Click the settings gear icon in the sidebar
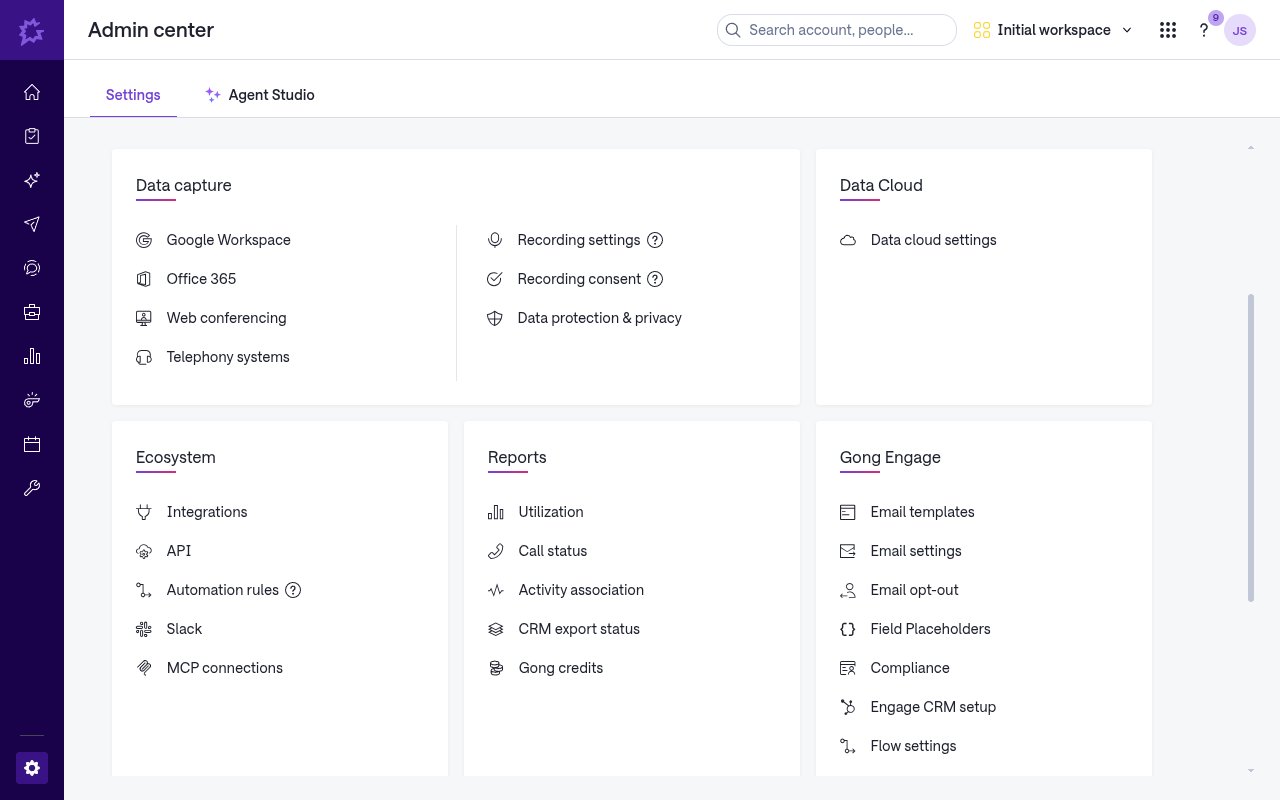 pyautogui.click(x=32, y=768)
